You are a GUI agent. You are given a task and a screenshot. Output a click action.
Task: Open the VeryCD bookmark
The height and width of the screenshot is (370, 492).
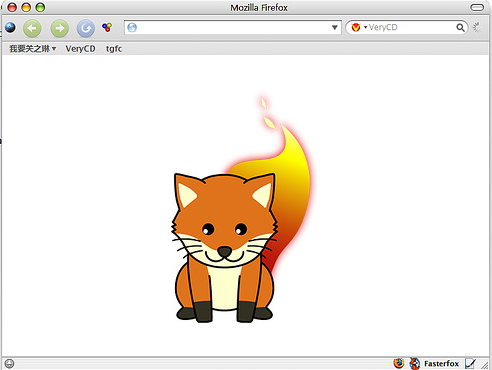click(x=80, y=49)
